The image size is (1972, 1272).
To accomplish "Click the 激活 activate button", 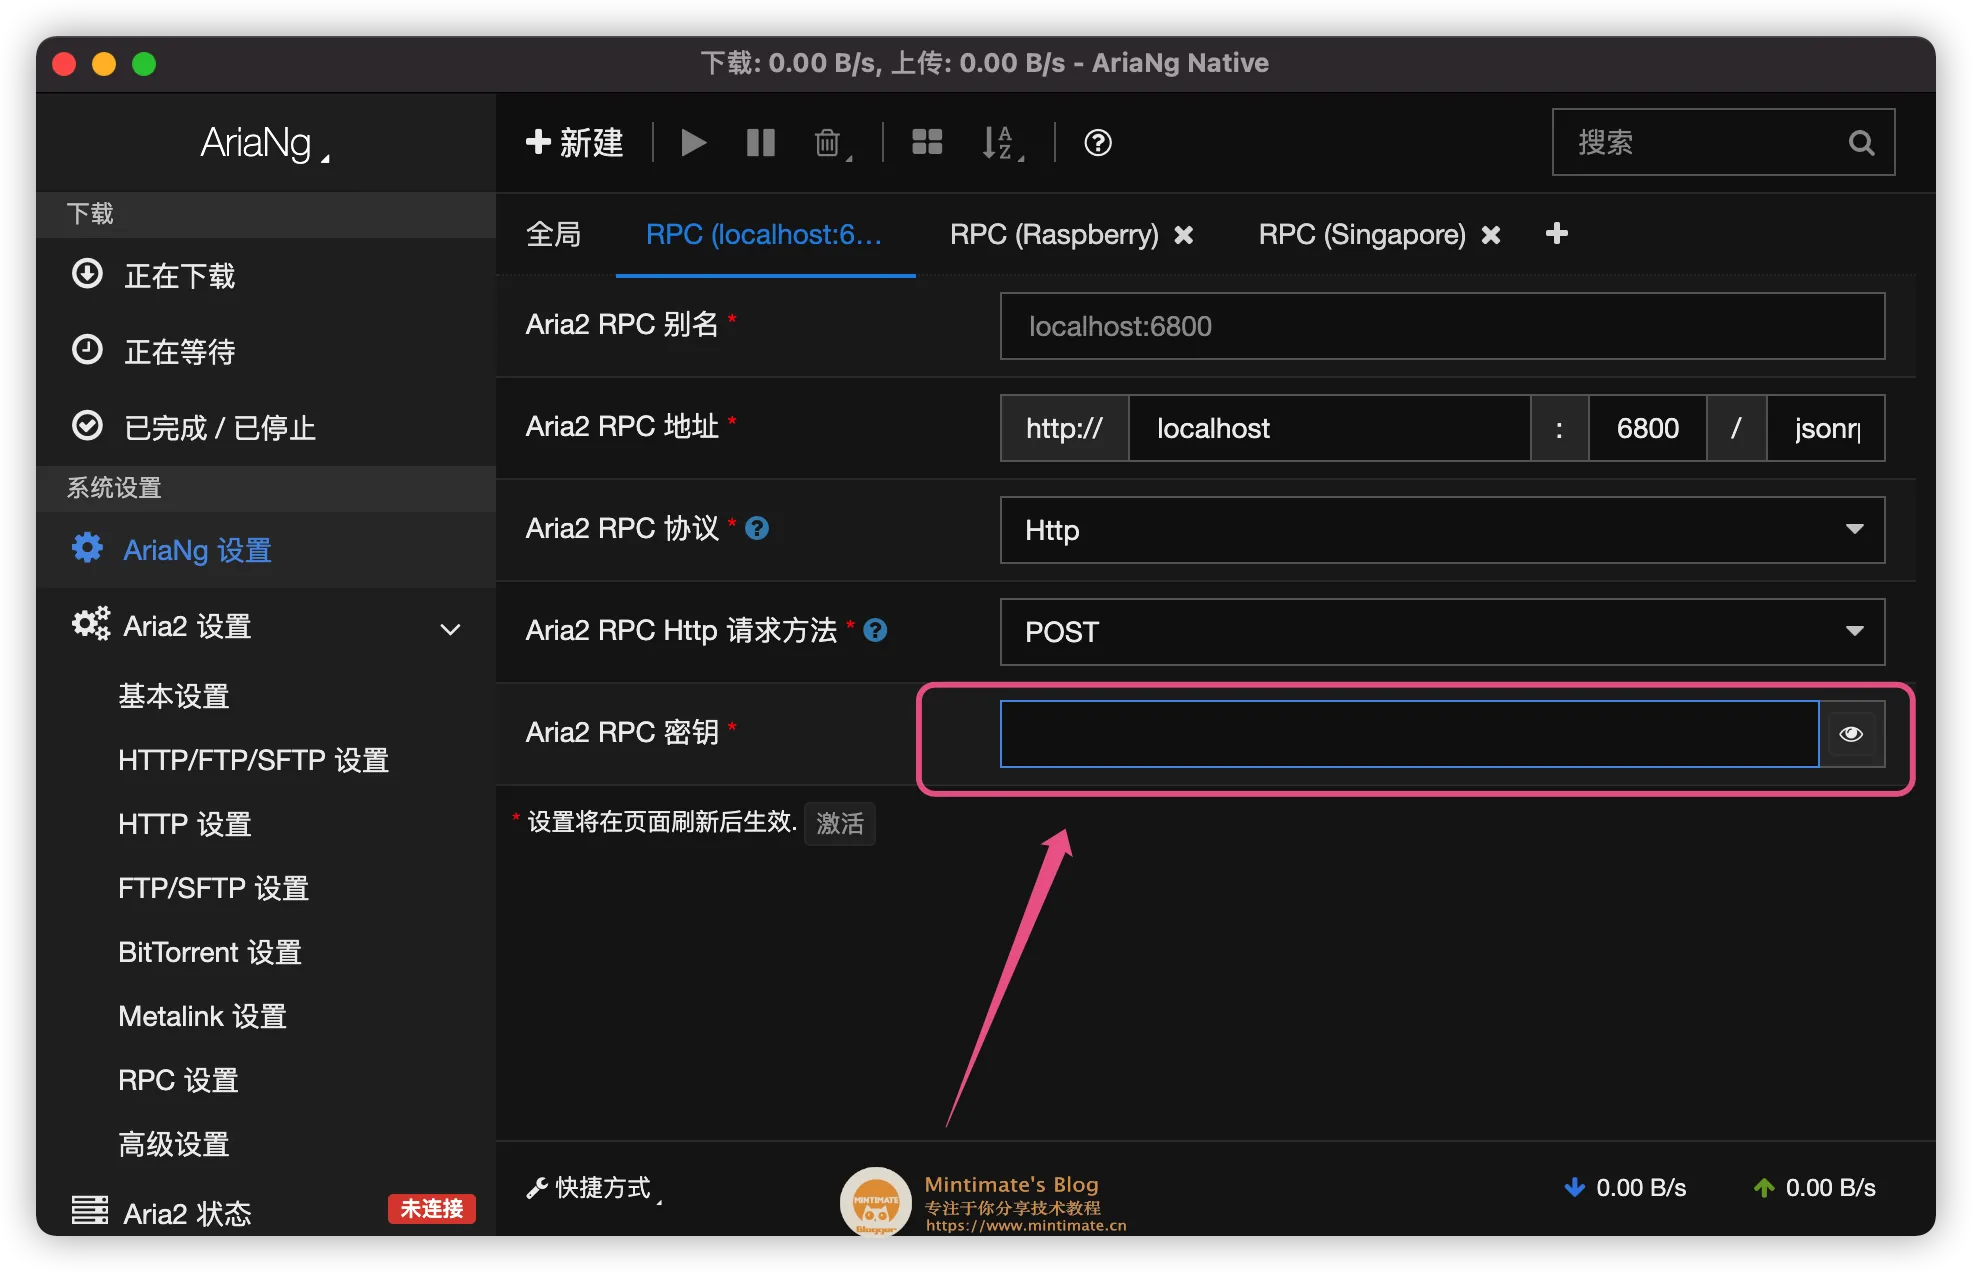I will [840, 823].
